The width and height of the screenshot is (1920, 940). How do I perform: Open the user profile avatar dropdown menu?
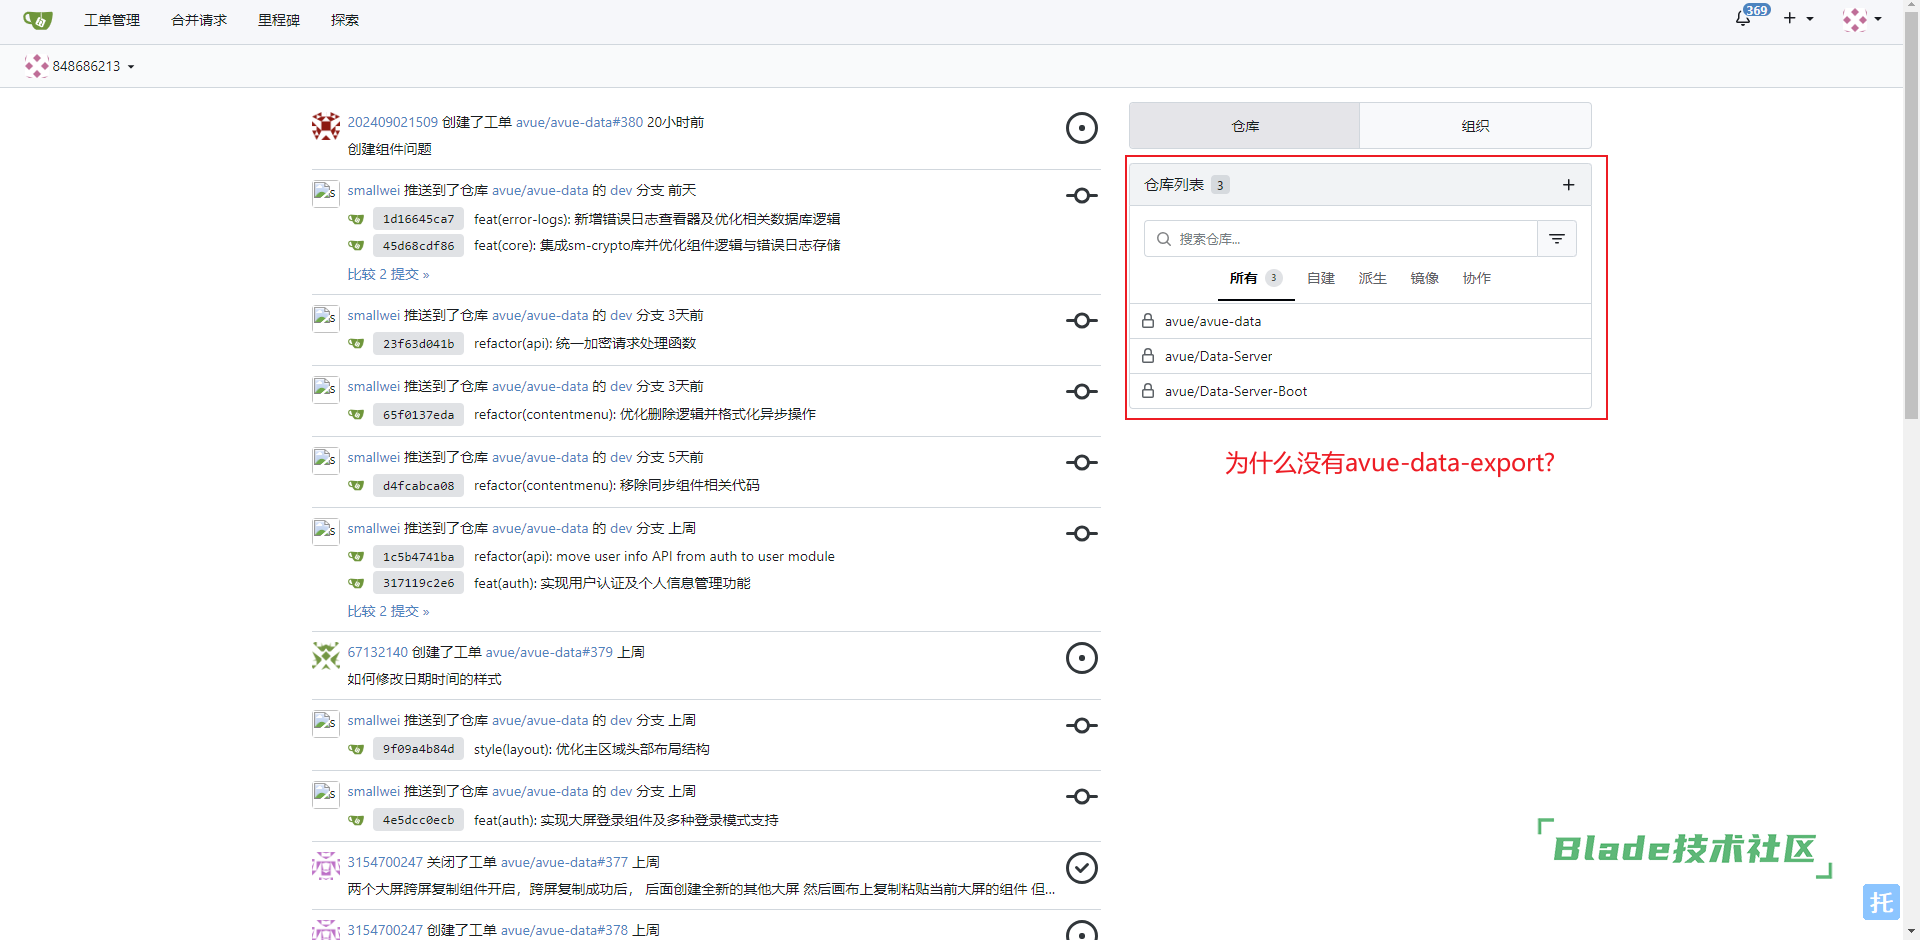coord(1861,19)
